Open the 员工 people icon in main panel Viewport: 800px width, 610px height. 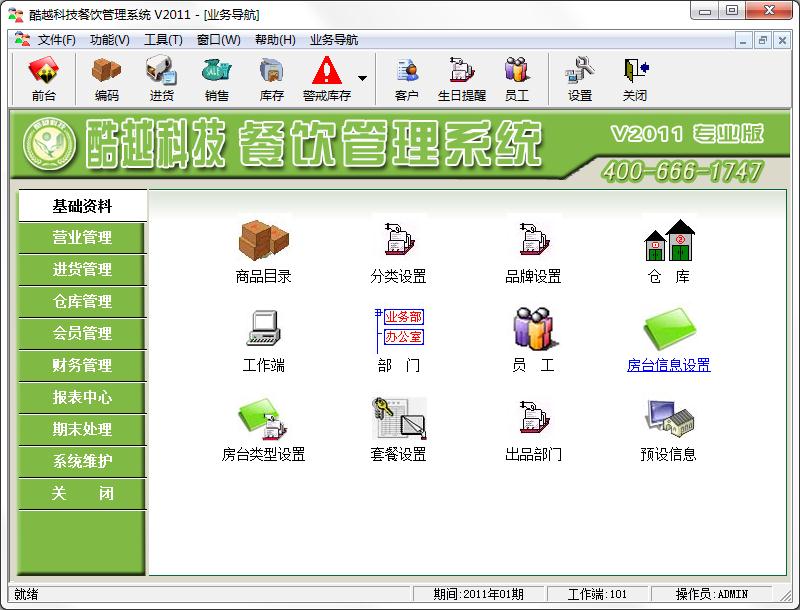pyautogui.click(x=534, y=328)
